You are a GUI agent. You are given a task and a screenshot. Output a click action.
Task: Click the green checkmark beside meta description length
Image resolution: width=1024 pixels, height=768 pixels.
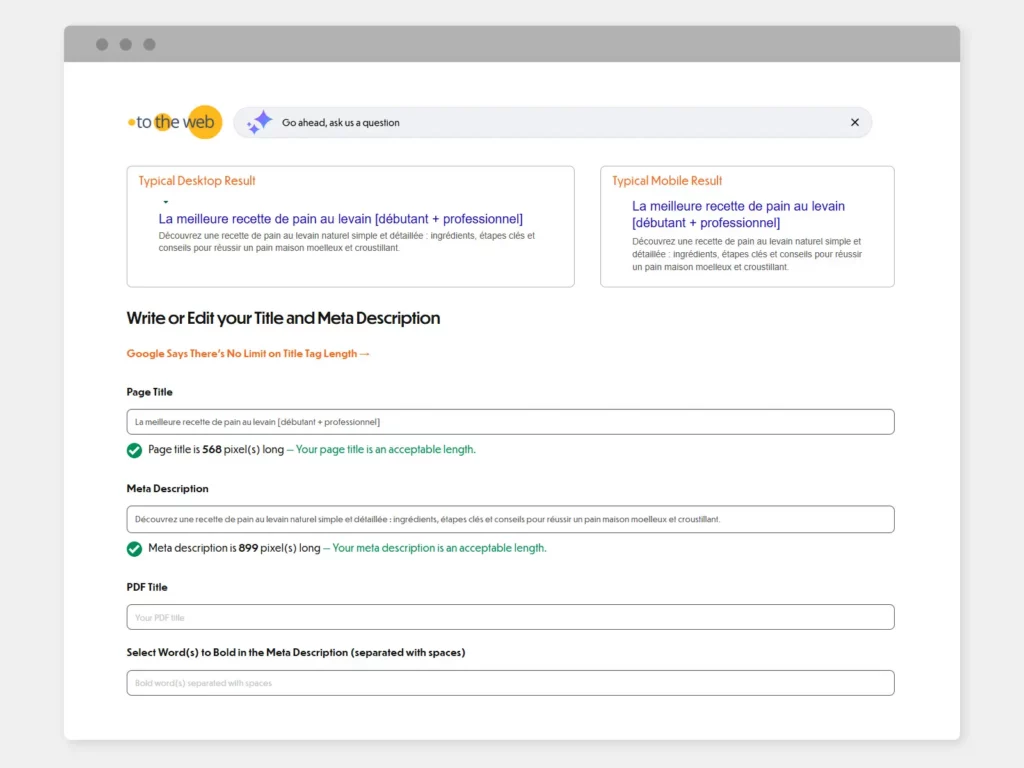[x=134, y=548]
